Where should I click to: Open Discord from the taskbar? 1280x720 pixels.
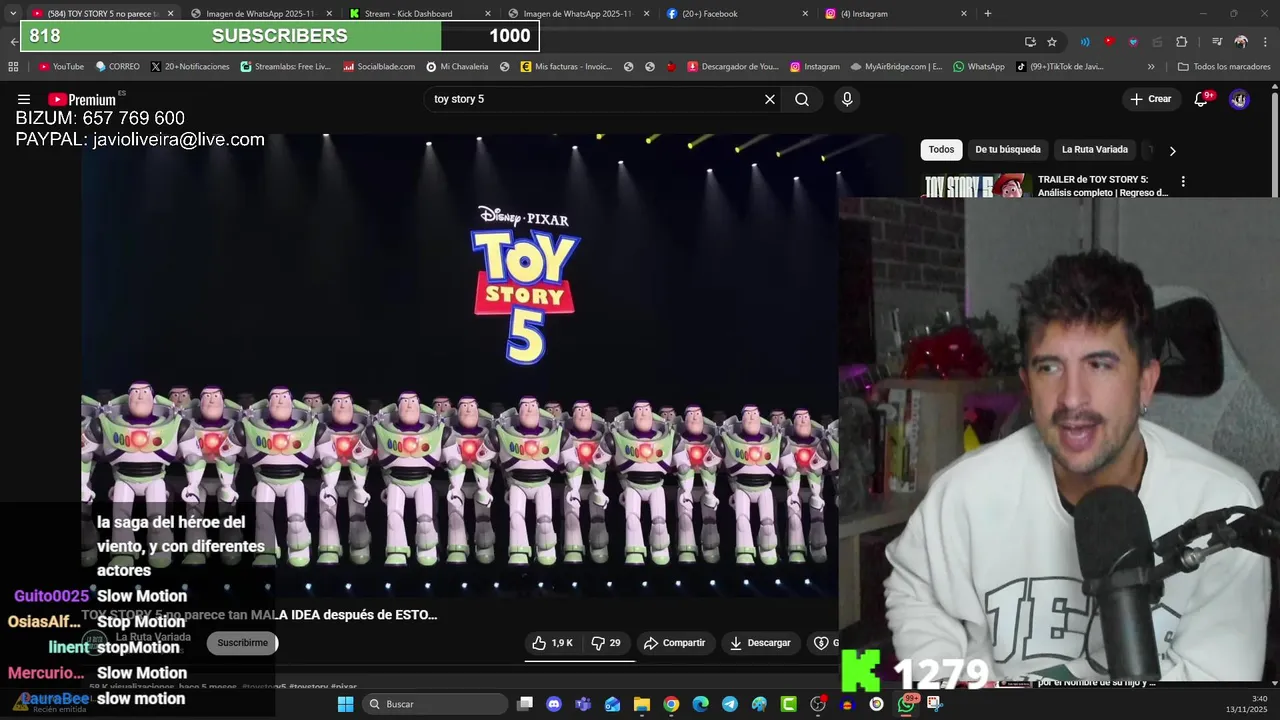[x=554, y=704]
